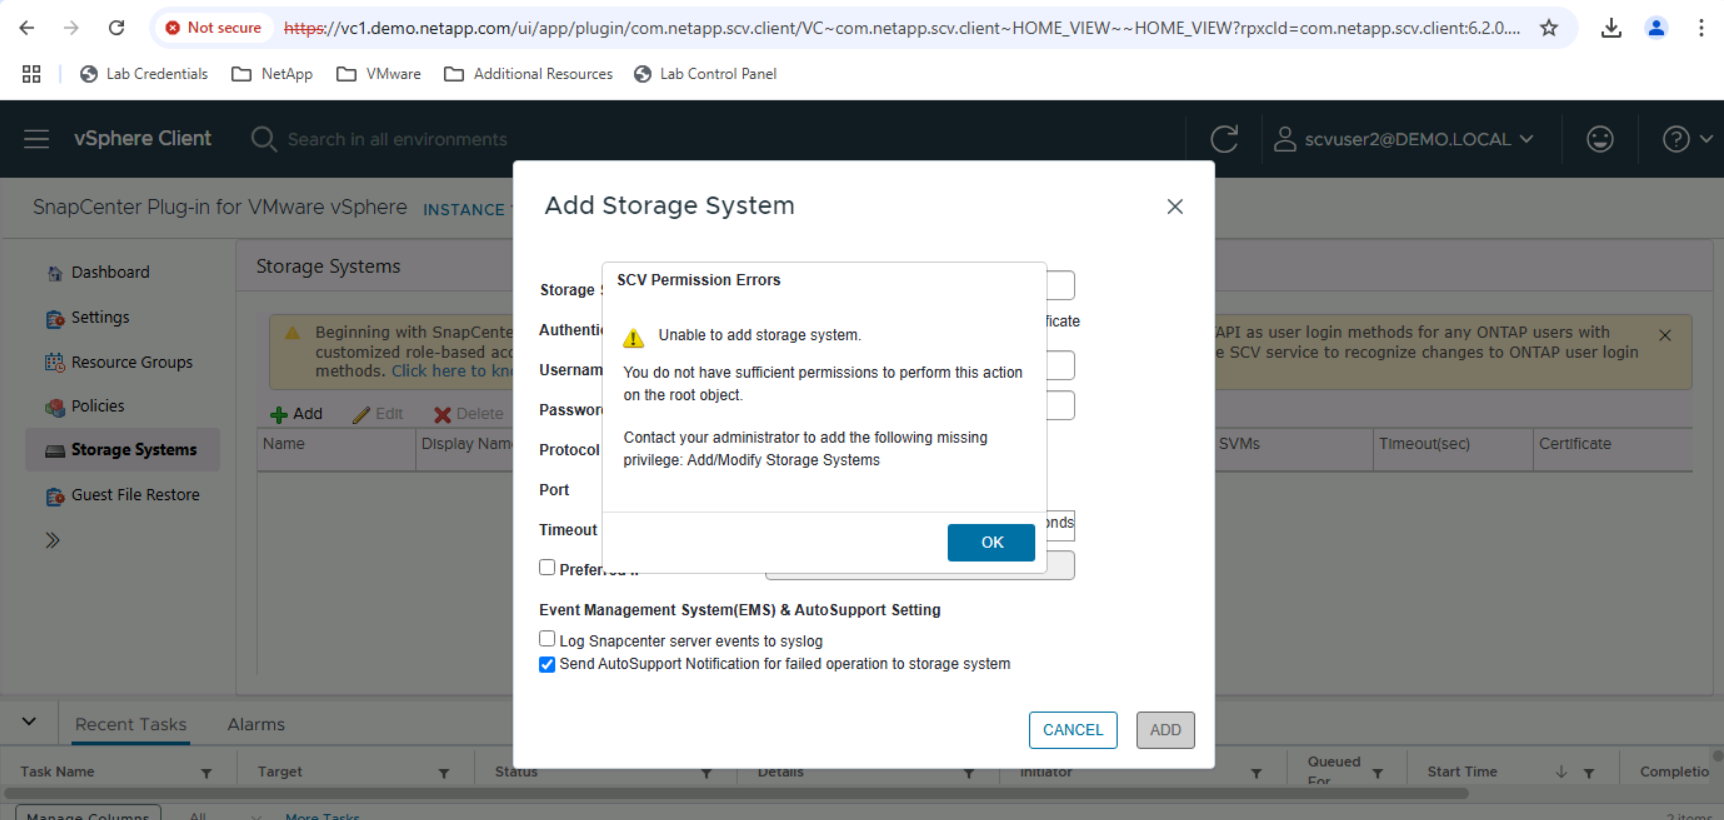Open Policies in the sidebar
The height and width of the screenshot is (820, 1724).
point(98,406)
